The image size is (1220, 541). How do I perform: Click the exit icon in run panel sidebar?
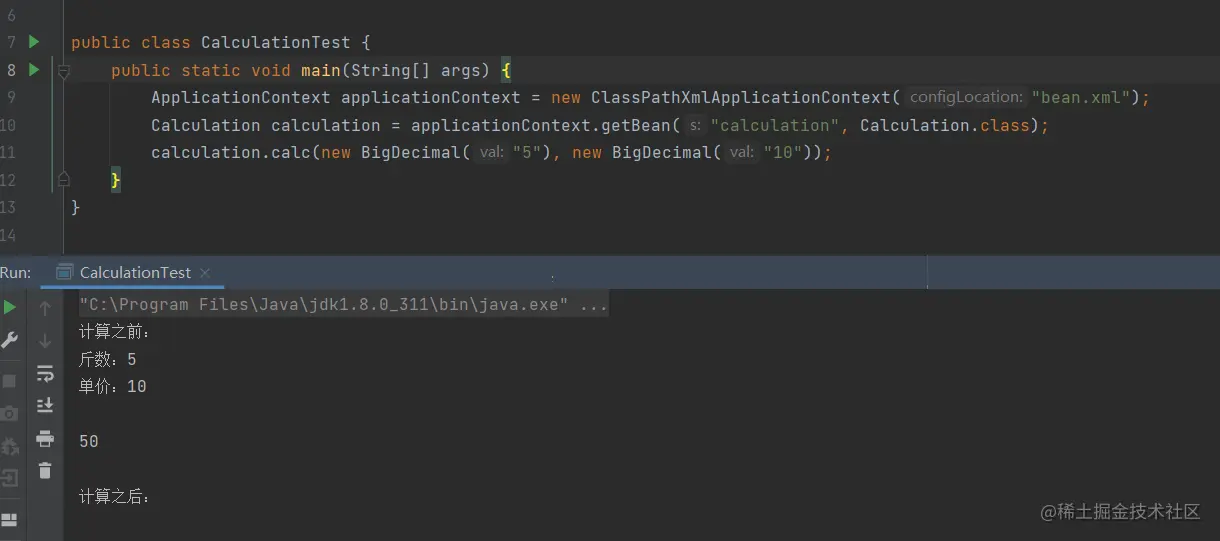10,478
